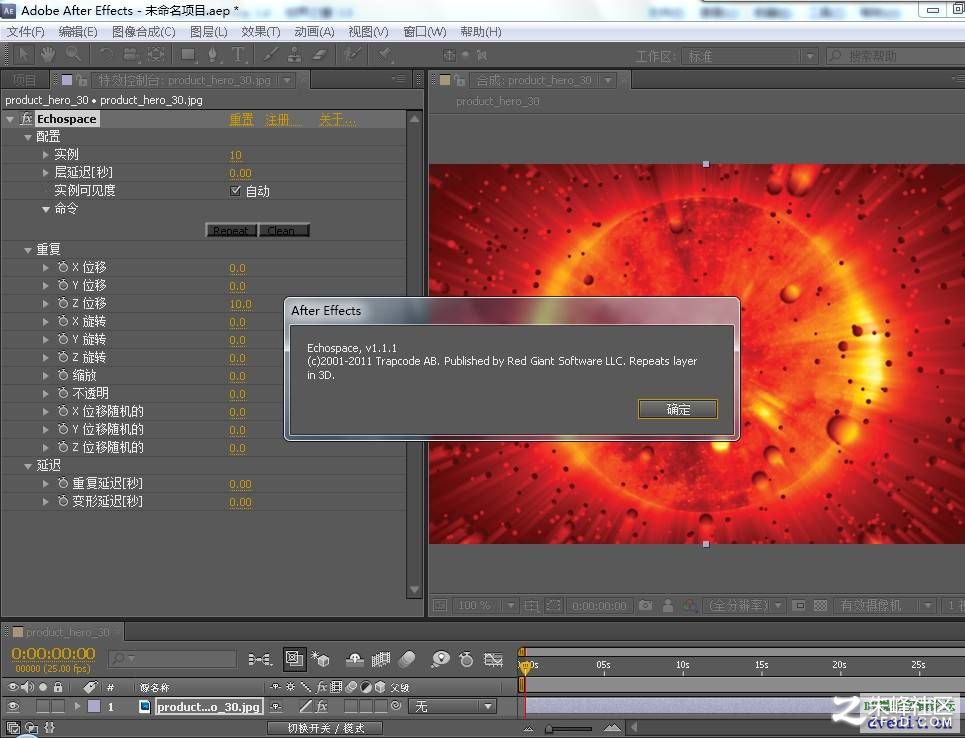Open the timeline composition mini-flowchart
965x738 pixels.
[260, 659]
